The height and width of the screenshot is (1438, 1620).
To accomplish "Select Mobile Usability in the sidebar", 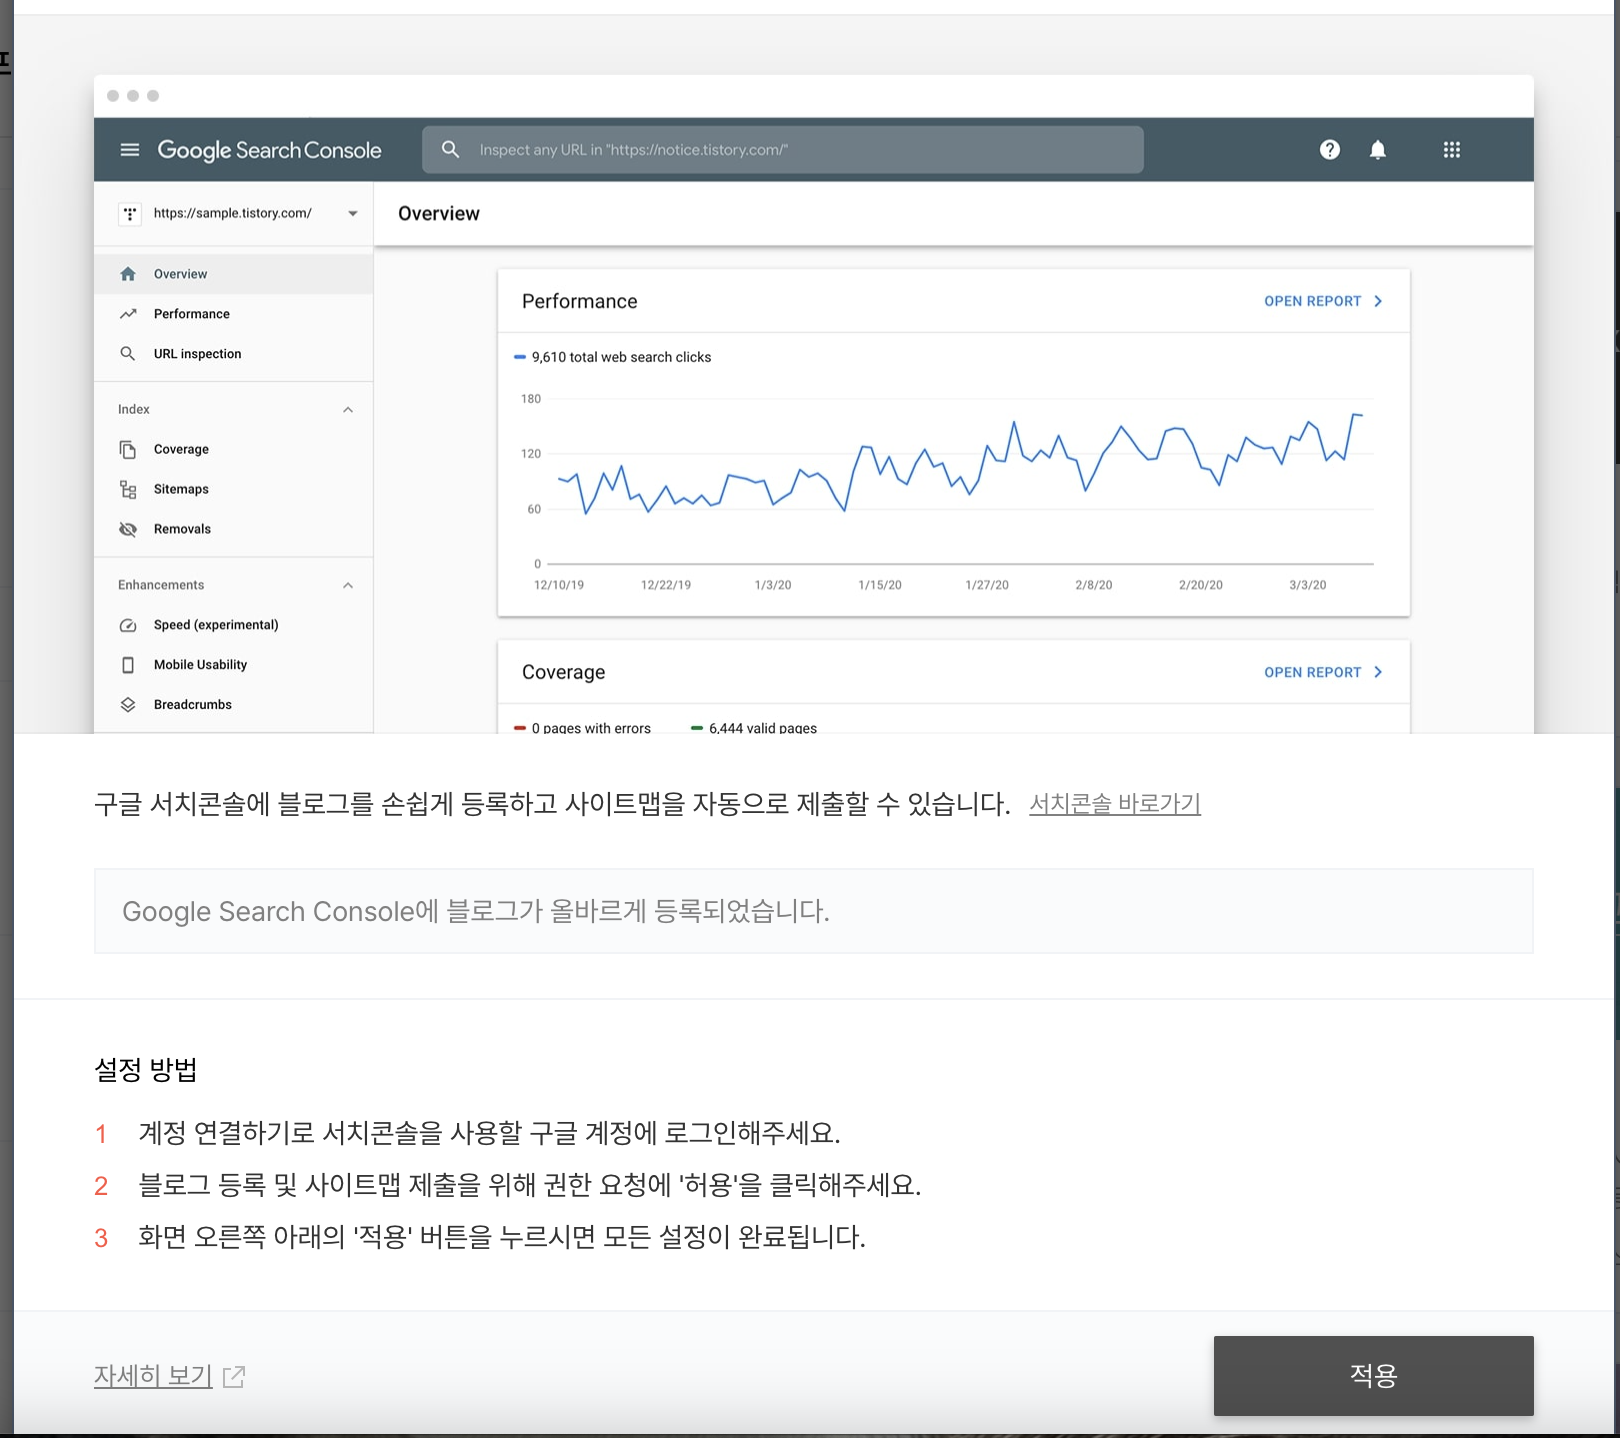I will (x=234, y=665).
